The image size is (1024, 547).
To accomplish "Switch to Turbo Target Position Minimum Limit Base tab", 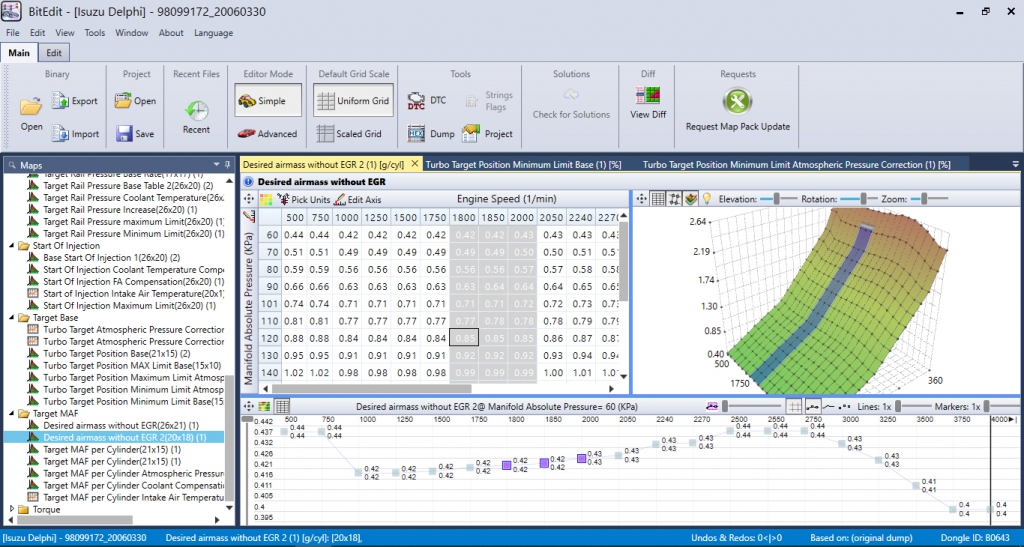I will (523, 164).
